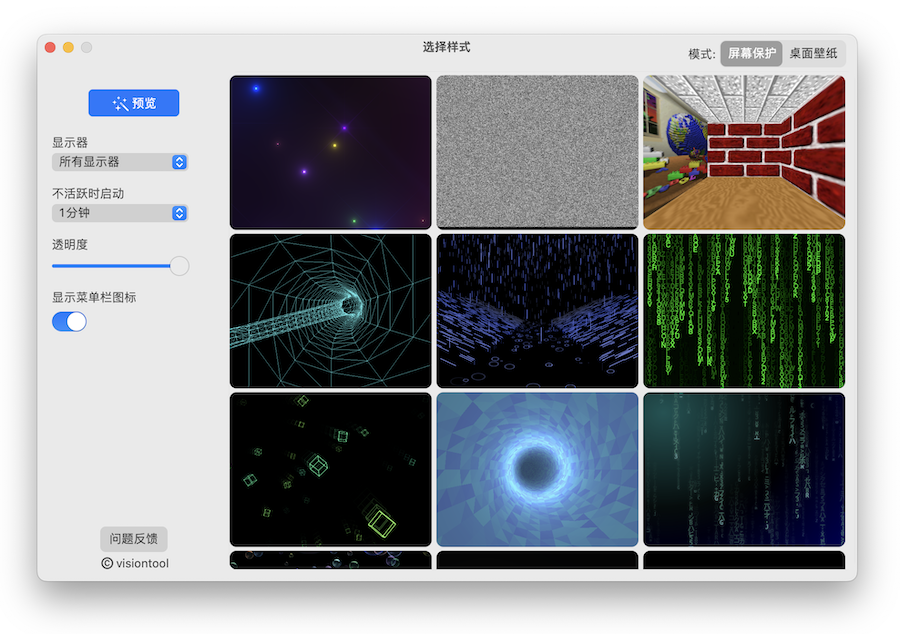Select the colorful starfield screensaver thumbnail
The width and height of the screenshot is (900, 634).
pyautogui.click(x=331, y=152)
